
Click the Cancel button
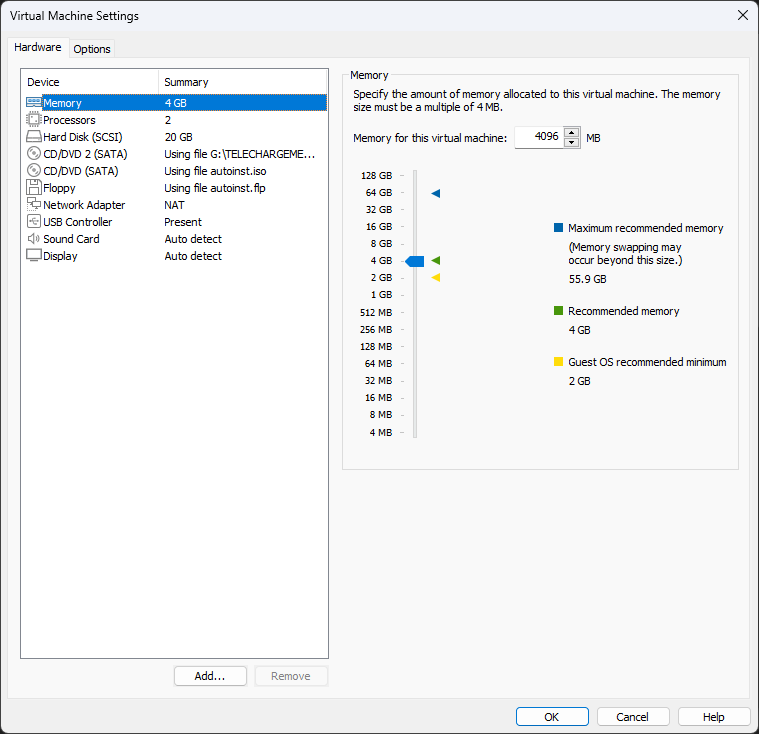click(x=632, y=717)
